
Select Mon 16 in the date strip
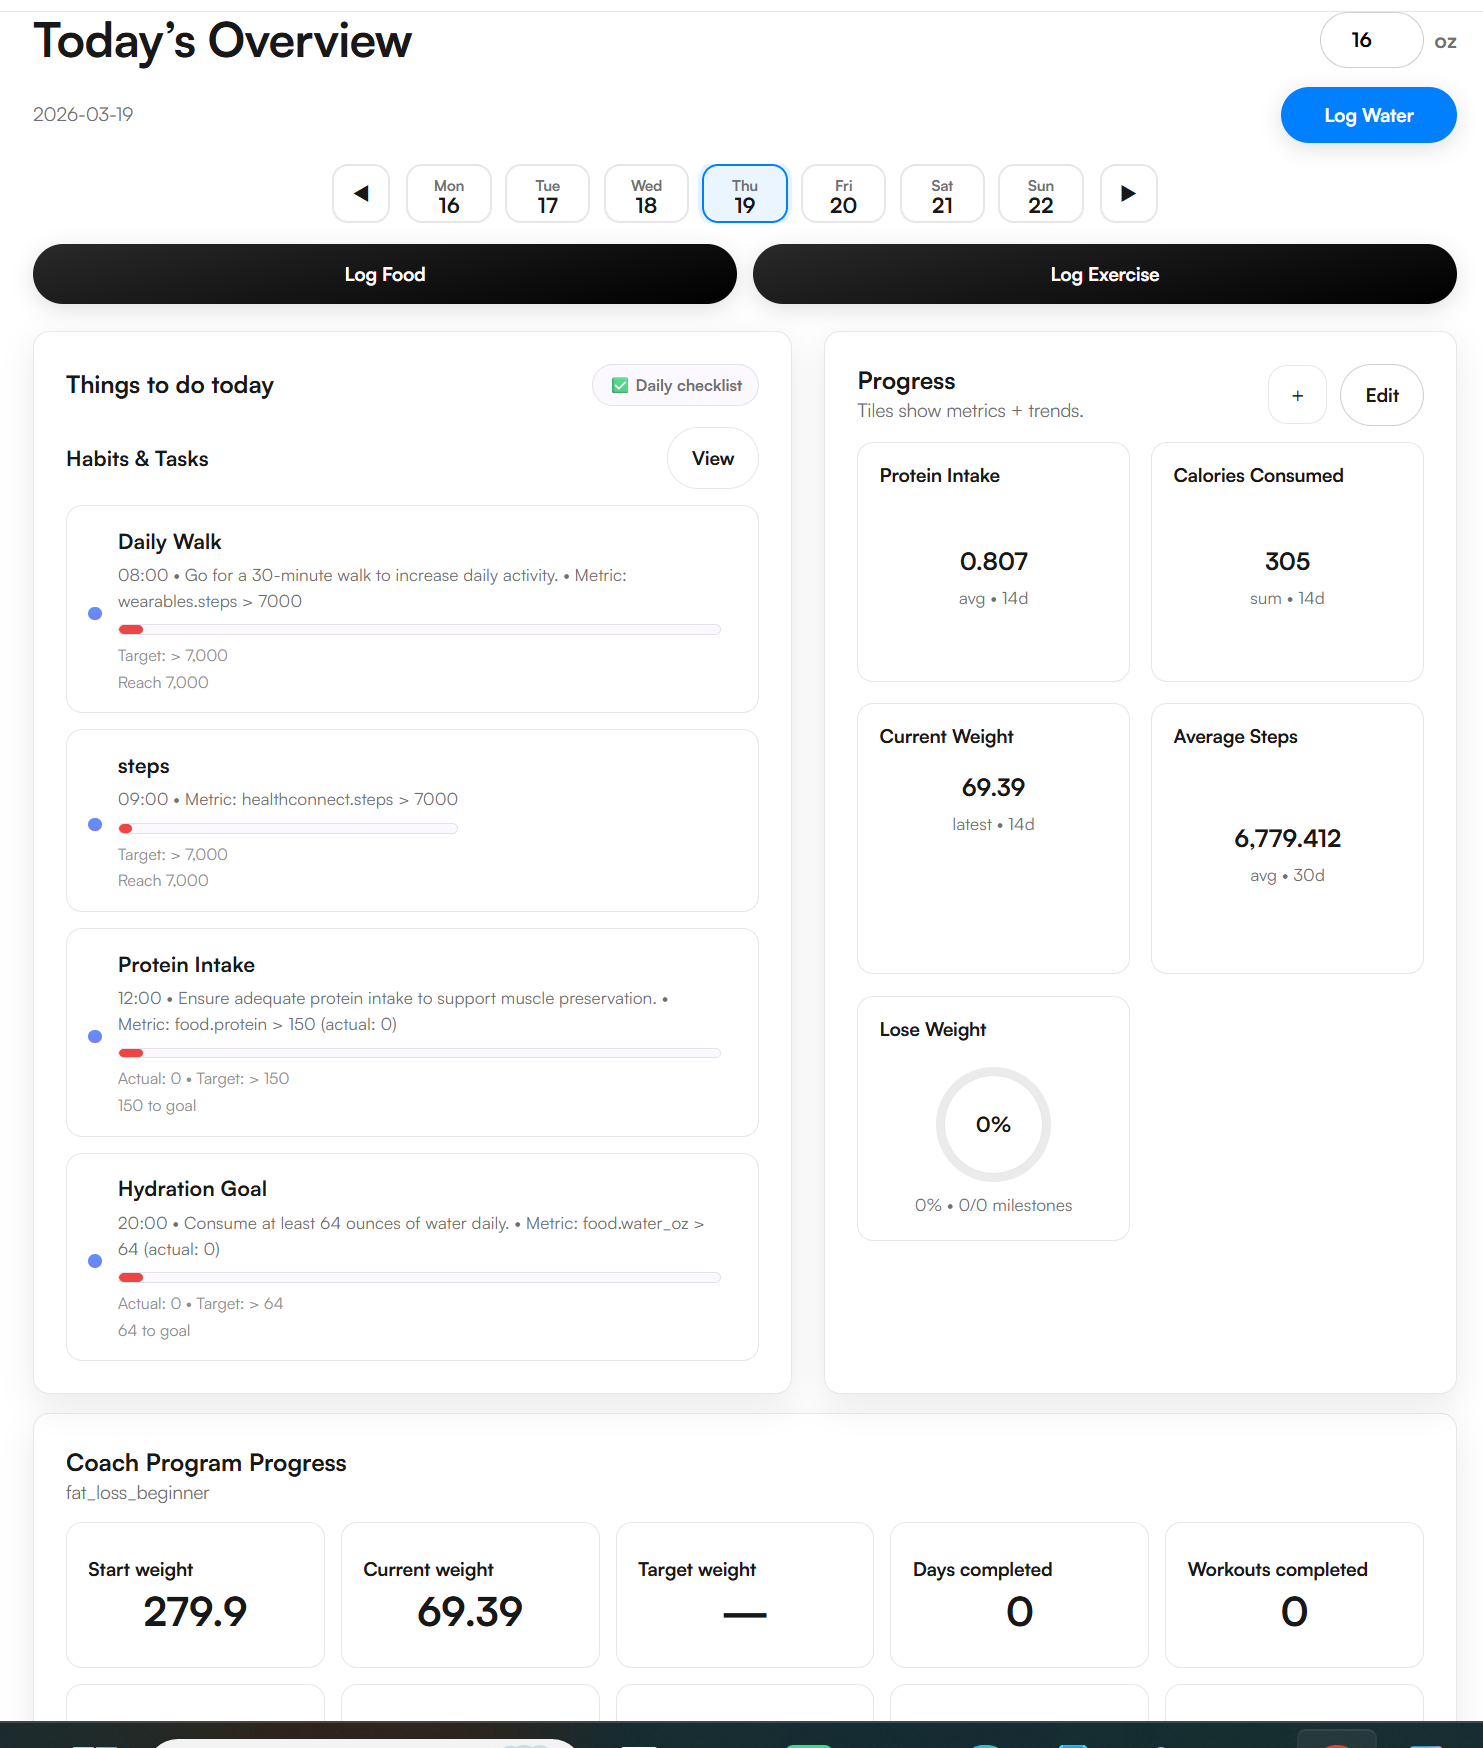pyautogui.click(x=449, y=194)
